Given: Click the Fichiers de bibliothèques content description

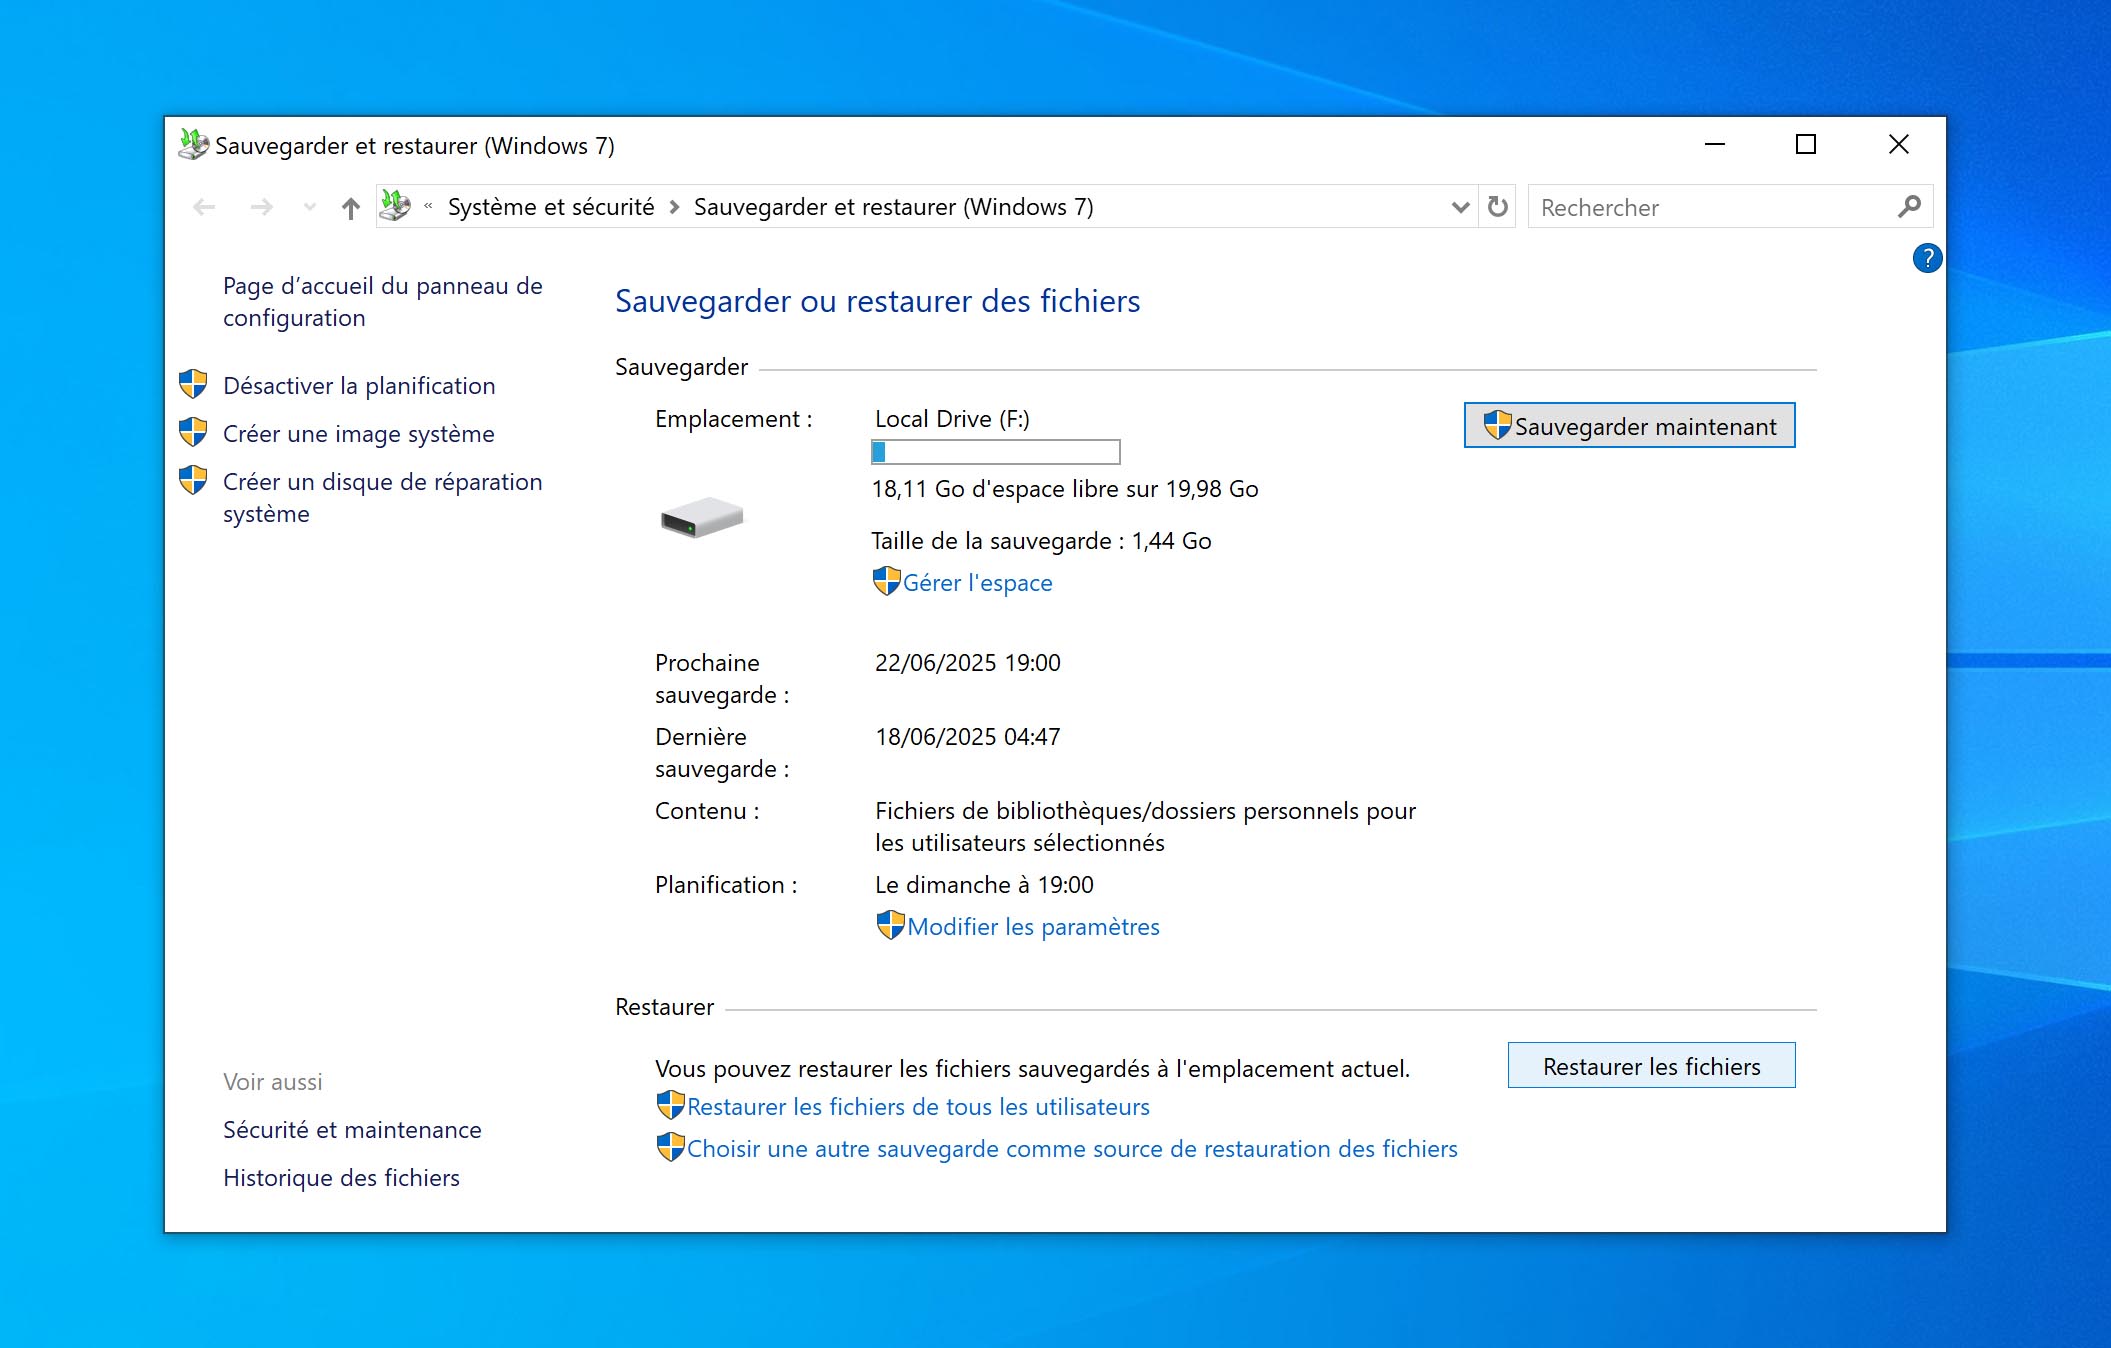Looking at the screenshot, I should pos(1145,827).
